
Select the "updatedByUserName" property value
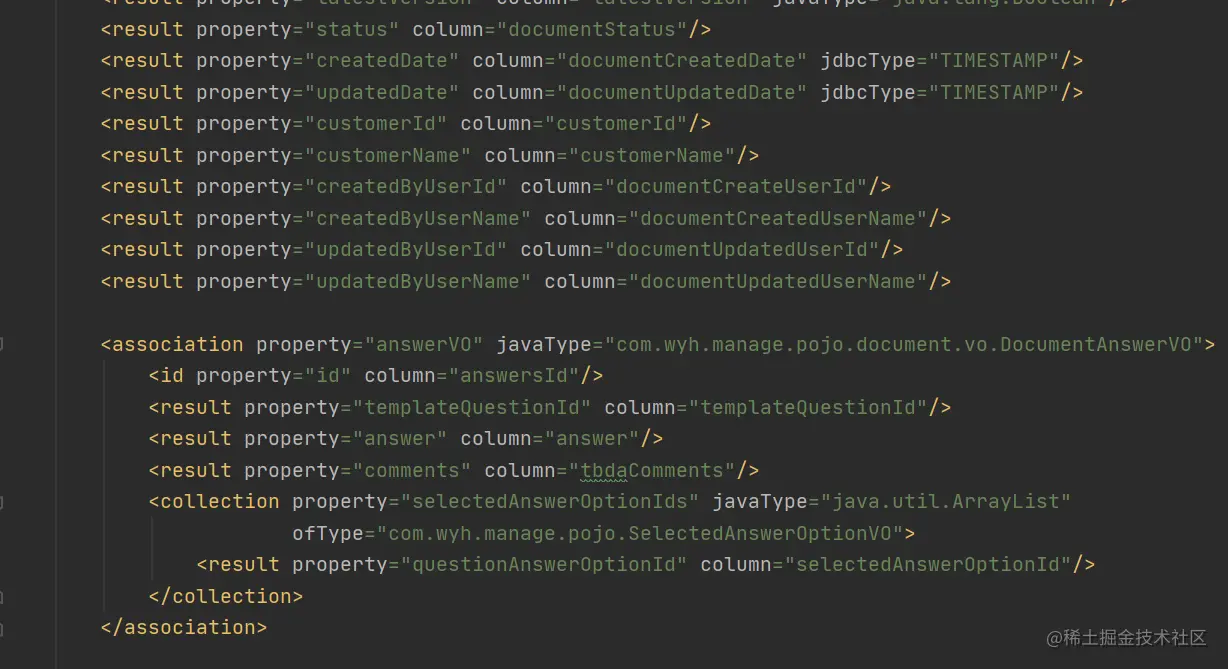418,282
